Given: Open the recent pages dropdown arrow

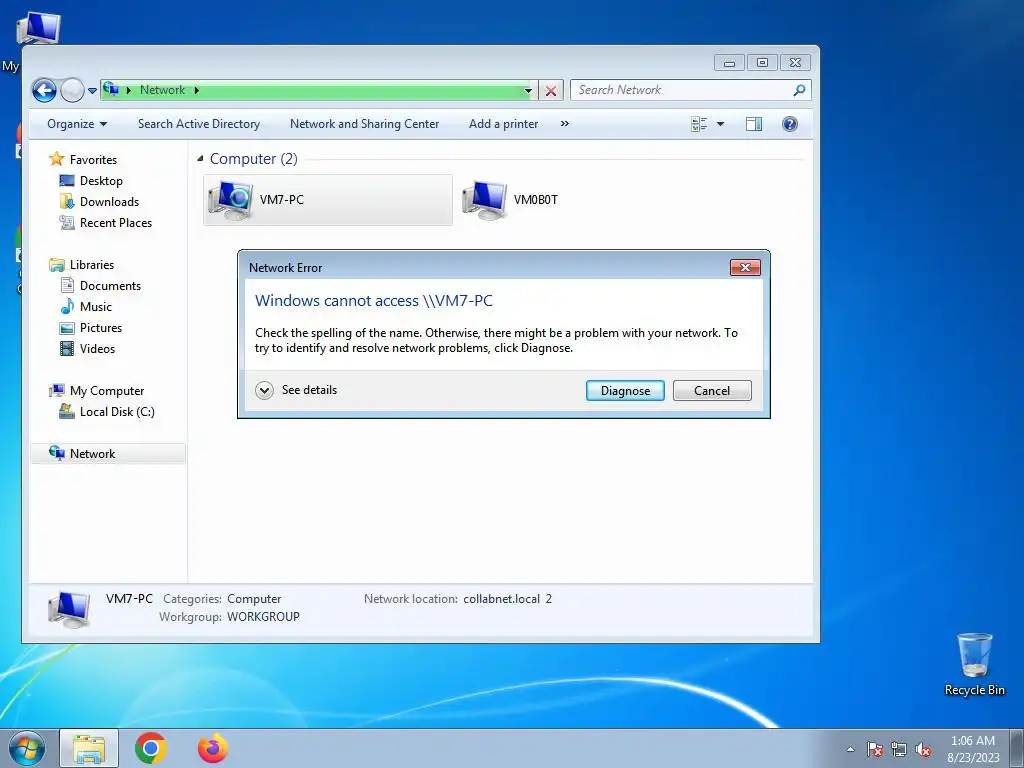Looking at the screenshot, I should click(x=92, y=91).
